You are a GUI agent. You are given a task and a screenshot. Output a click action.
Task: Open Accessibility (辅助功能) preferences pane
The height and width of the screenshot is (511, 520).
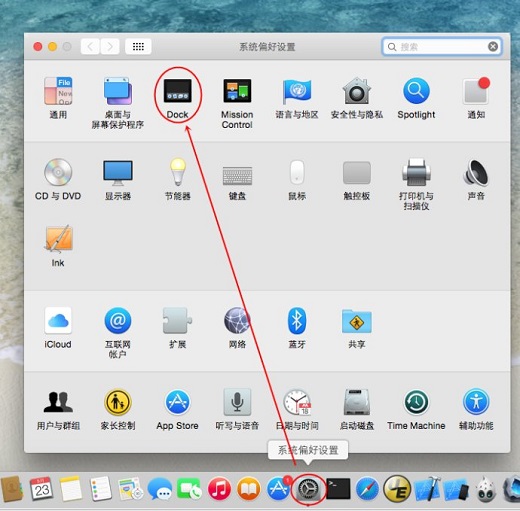coord(476,410)
